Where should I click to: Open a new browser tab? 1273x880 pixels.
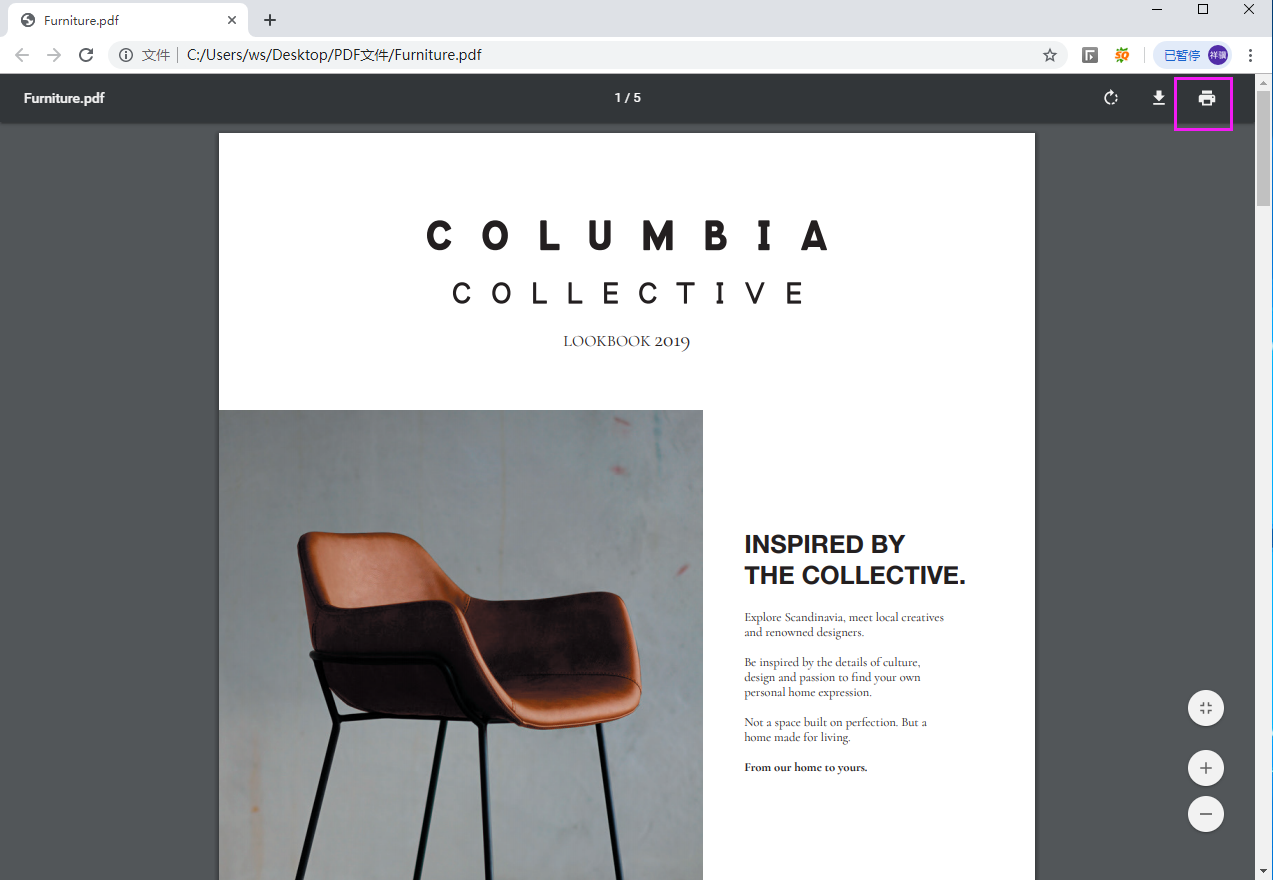[x=270, y=20]
